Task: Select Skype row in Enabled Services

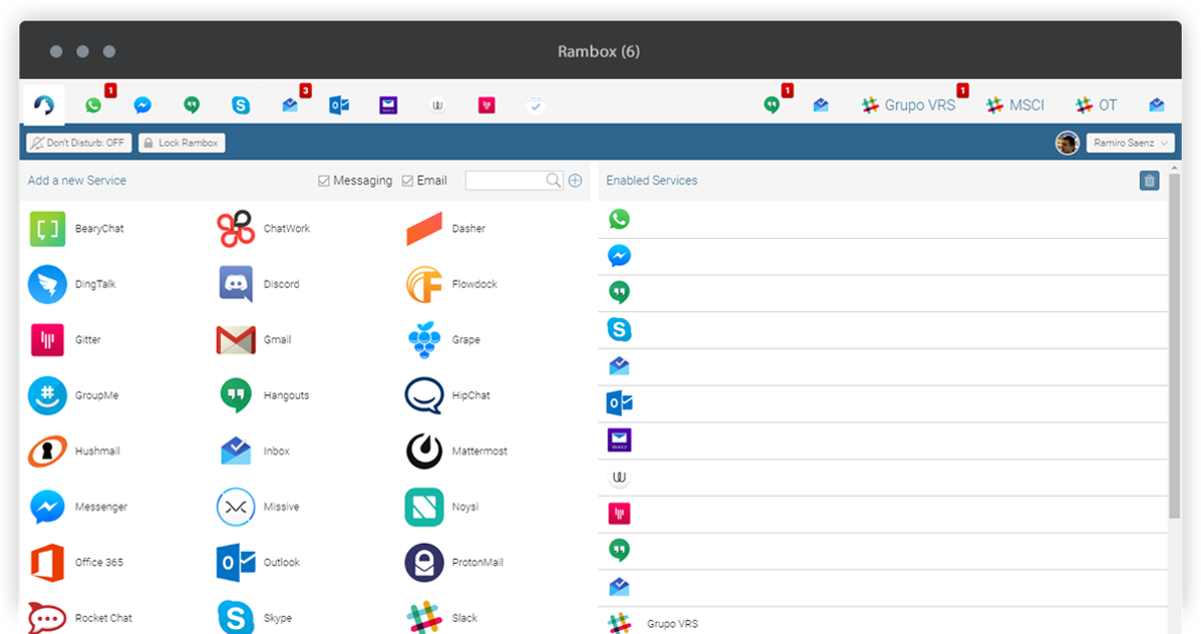Action: click(x=883, y=330)
